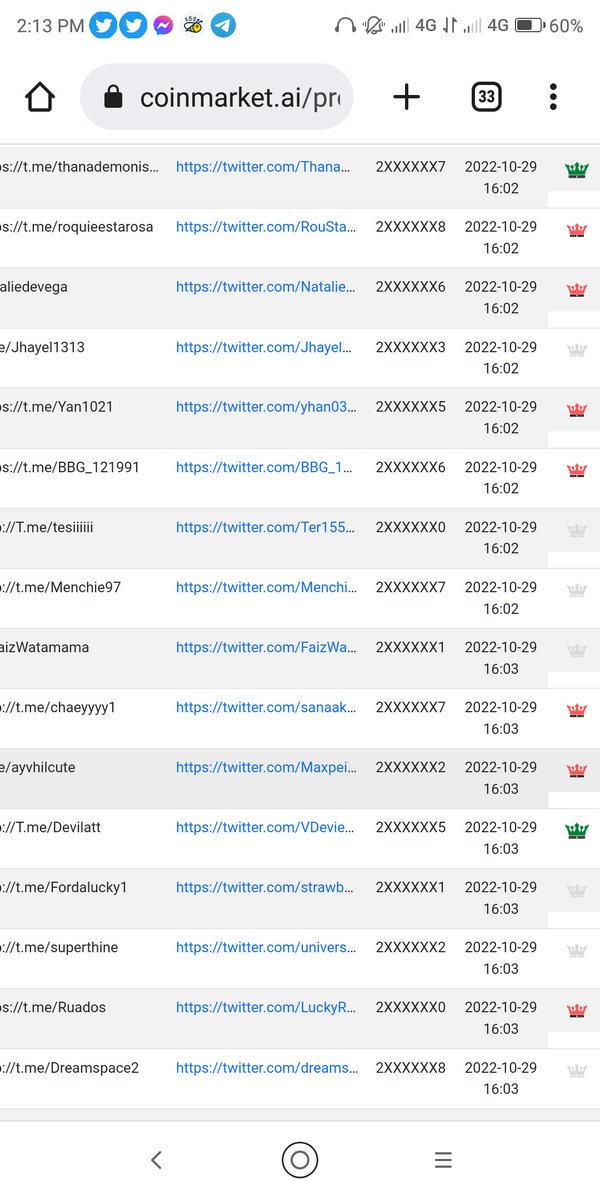Click red crown in chaeyyyy1 row

click(x=577, y=710)
